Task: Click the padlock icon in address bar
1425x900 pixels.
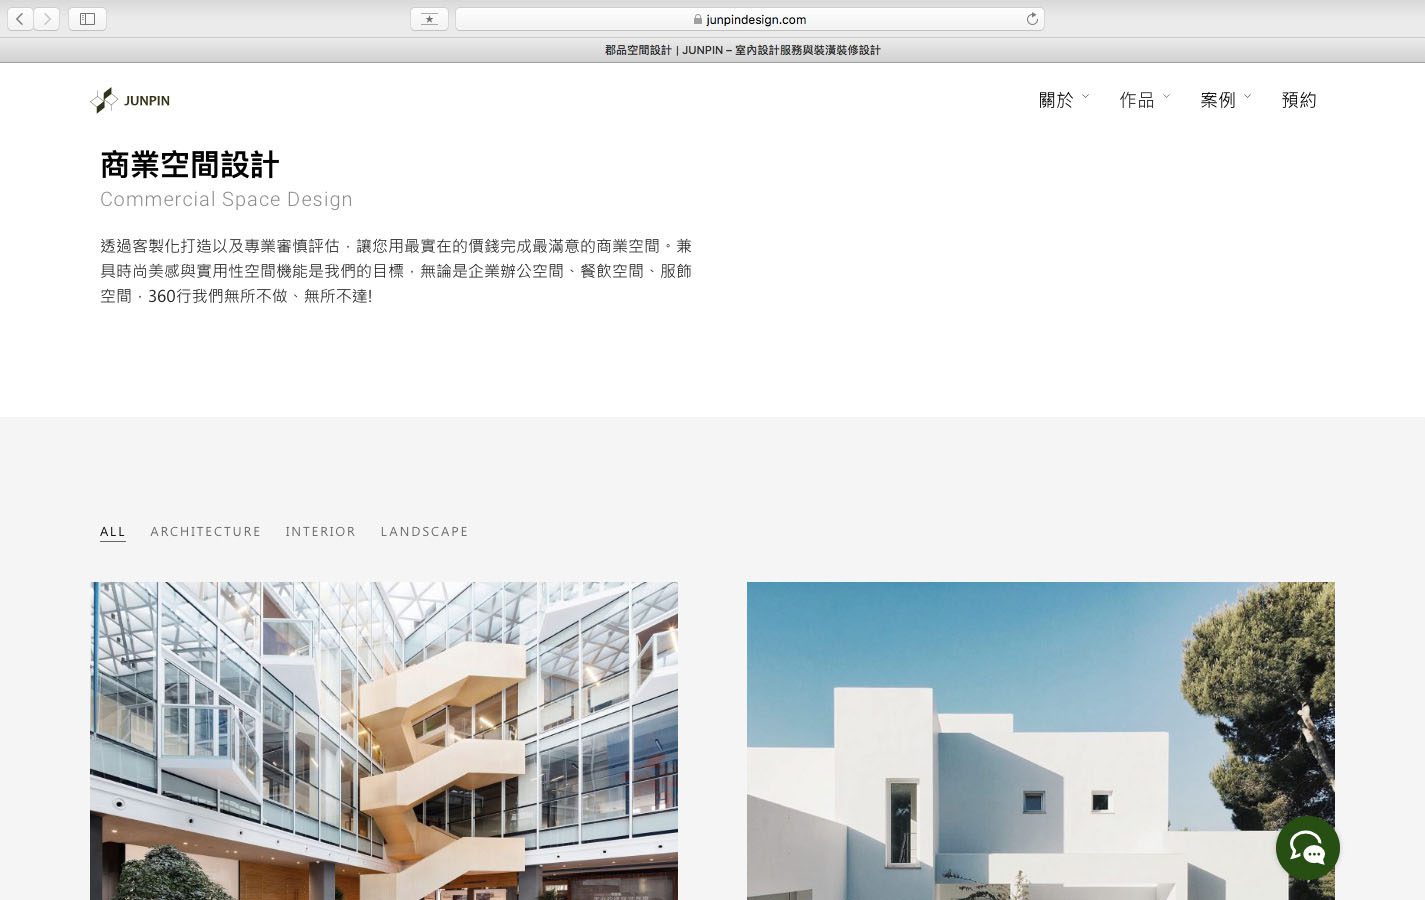Action: coord(698,19)
